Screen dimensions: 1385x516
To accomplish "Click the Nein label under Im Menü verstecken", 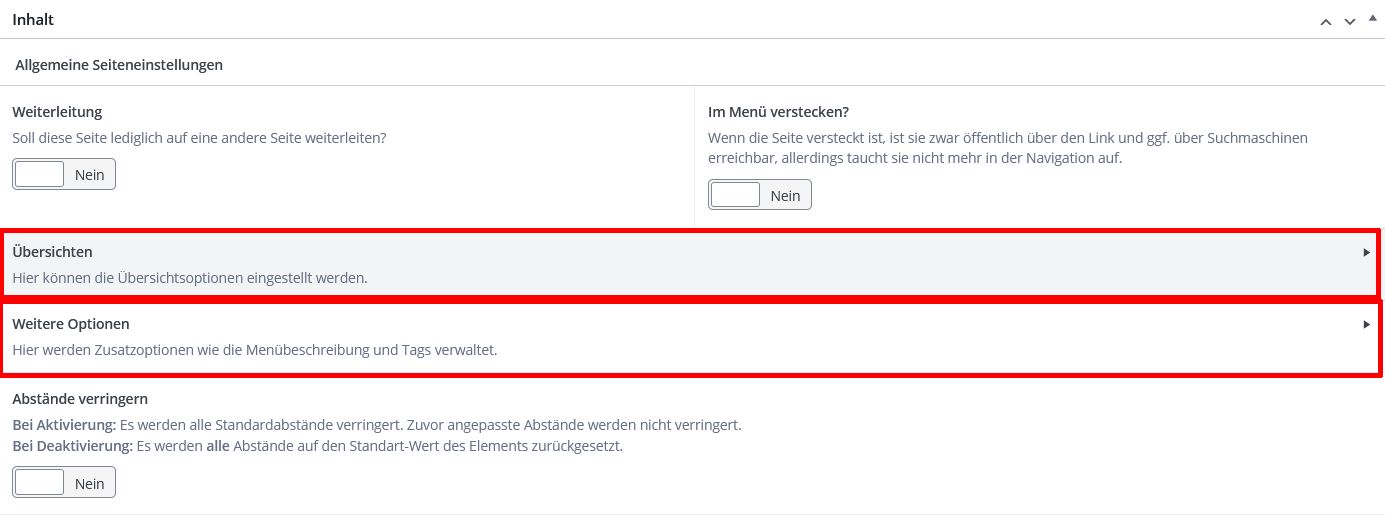I will 785,196.
